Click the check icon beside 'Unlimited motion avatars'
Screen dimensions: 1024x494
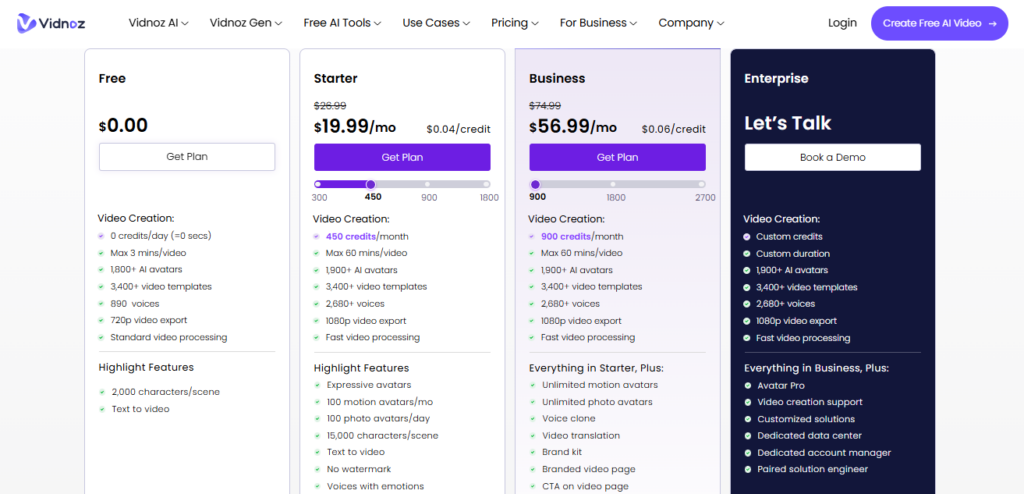[533, 386]
